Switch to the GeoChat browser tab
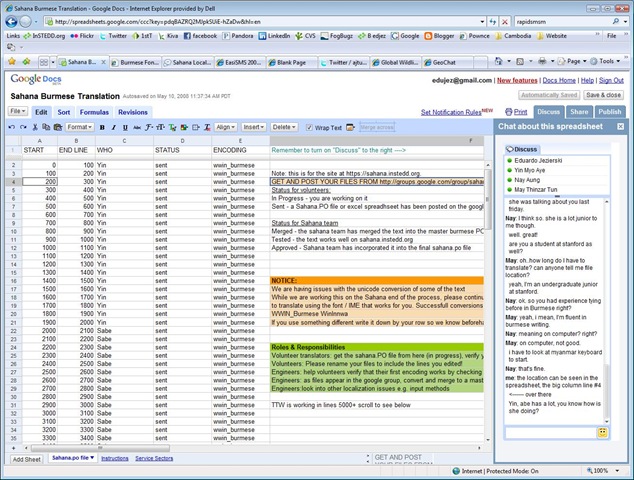 coord(448,62)
